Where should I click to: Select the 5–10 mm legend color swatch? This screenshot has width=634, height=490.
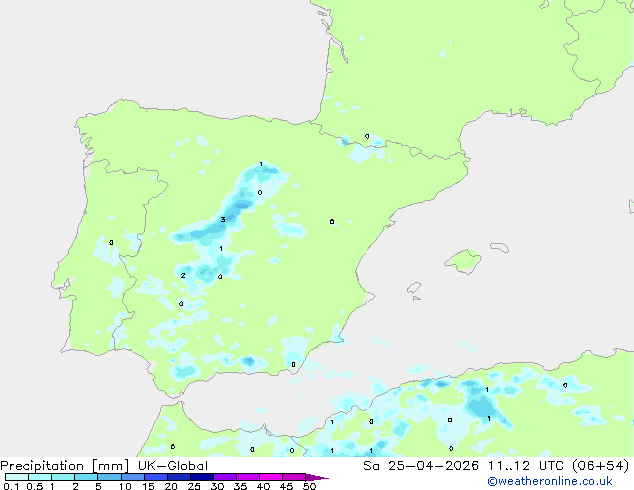coord(109,477)
